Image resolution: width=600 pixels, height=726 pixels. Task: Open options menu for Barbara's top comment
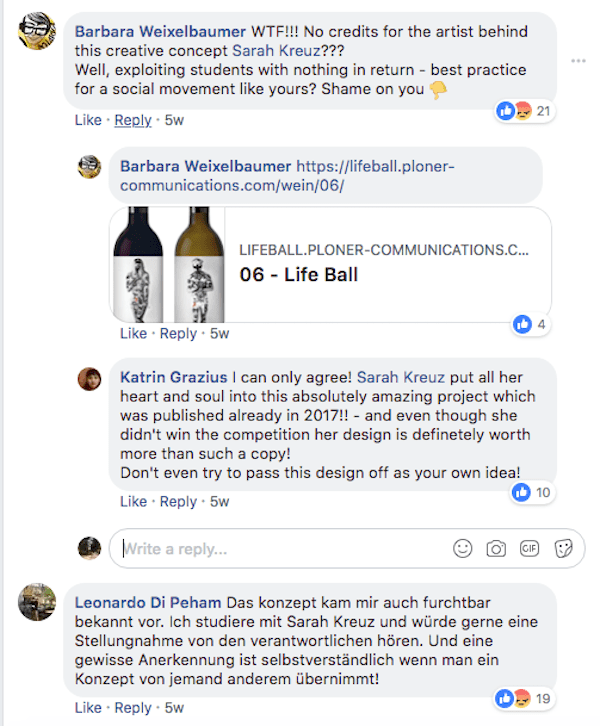578,61
